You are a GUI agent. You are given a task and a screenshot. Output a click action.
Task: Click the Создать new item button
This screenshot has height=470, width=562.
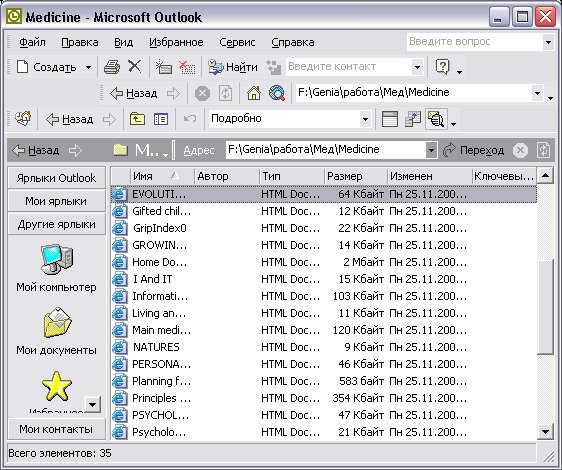pyautogui.click(x=46, y=67)
